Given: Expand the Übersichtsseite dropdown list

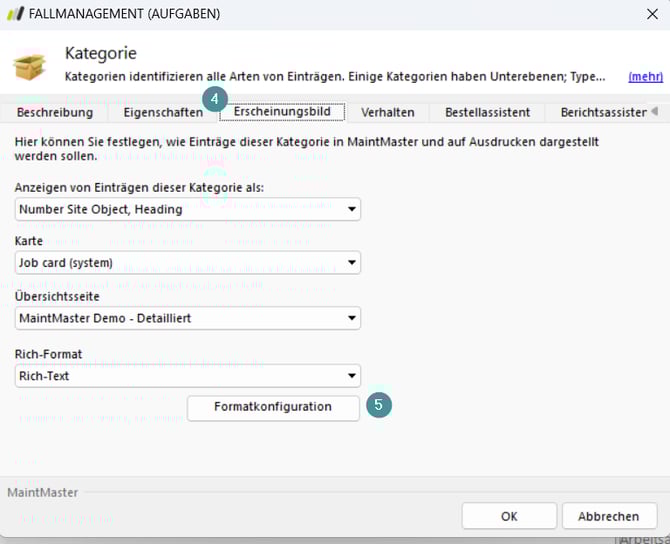Looking at the screenshot, I should pos(189,318).
